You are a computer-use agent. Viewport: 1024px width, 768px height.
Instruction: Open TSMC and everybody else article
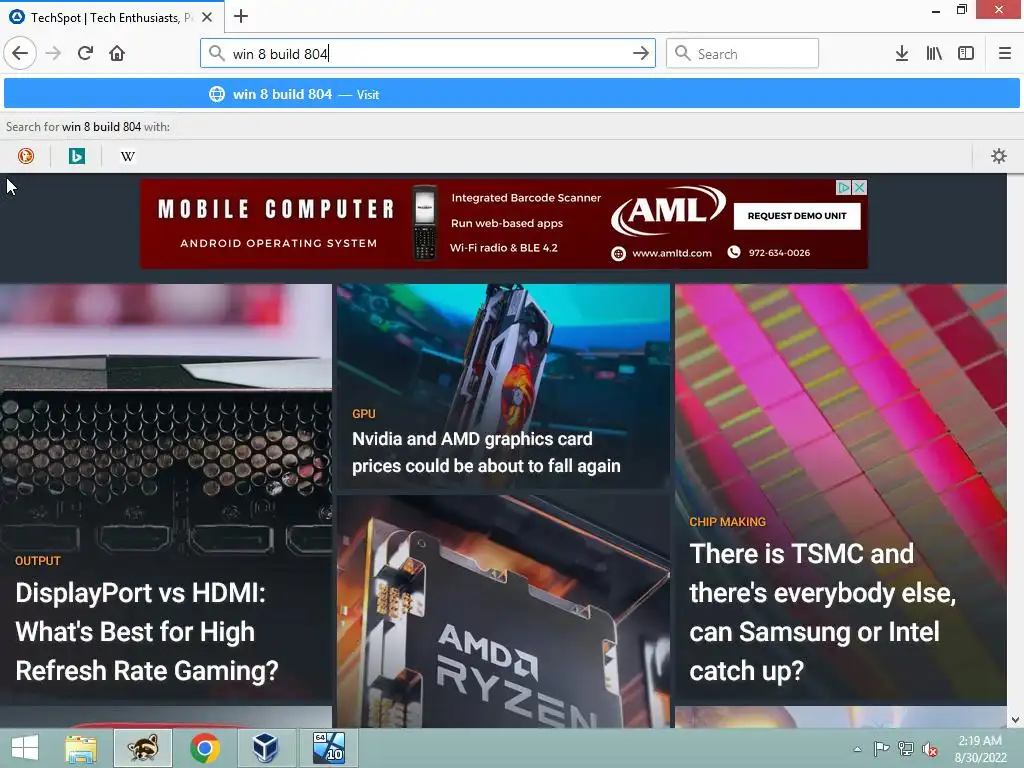(822, 612)
